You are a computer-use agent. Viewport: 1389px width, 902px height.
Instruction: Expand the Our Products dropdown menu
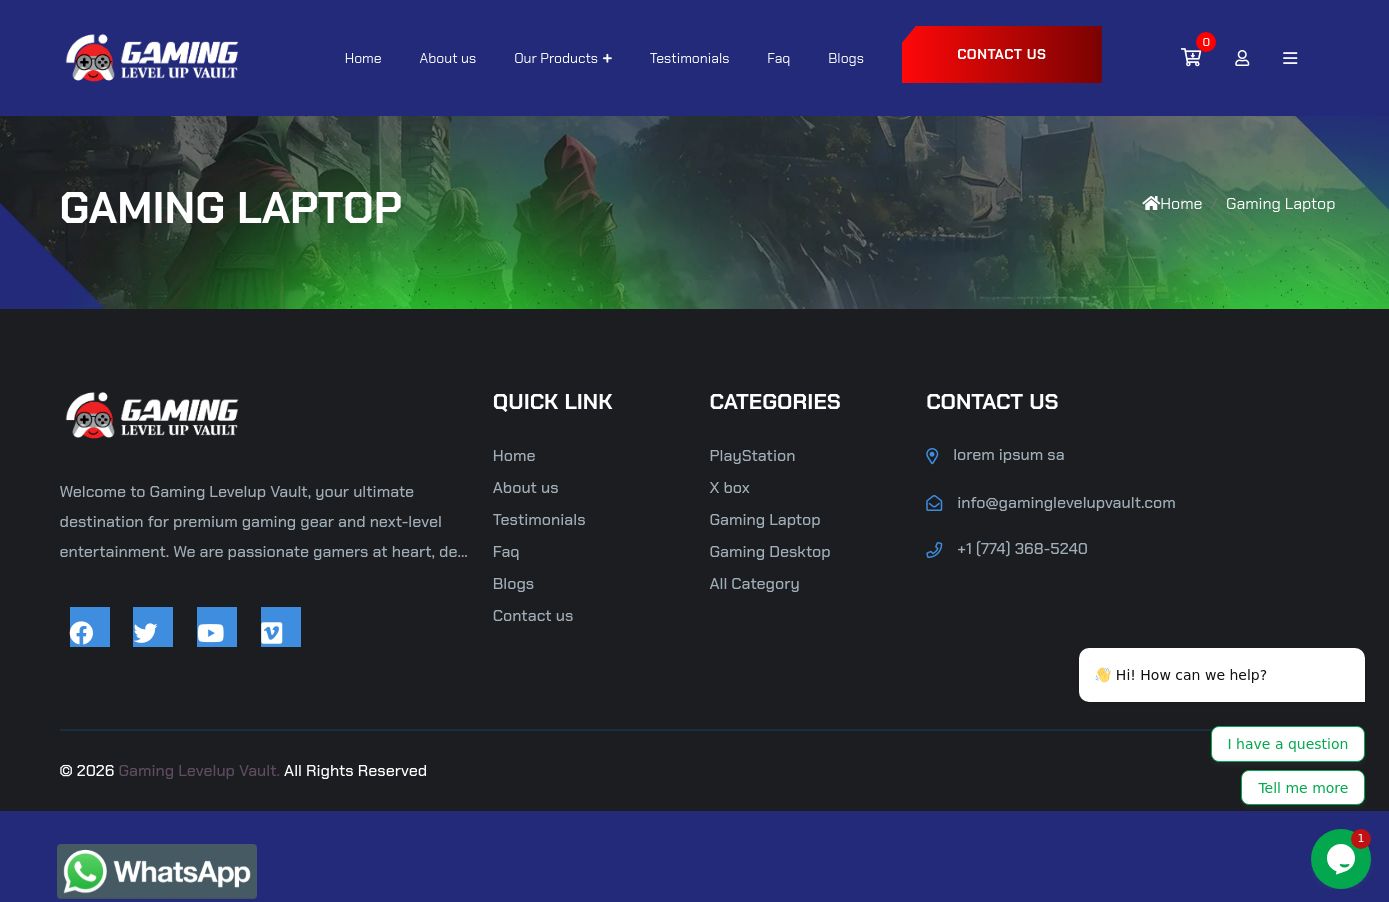[562, 58]
